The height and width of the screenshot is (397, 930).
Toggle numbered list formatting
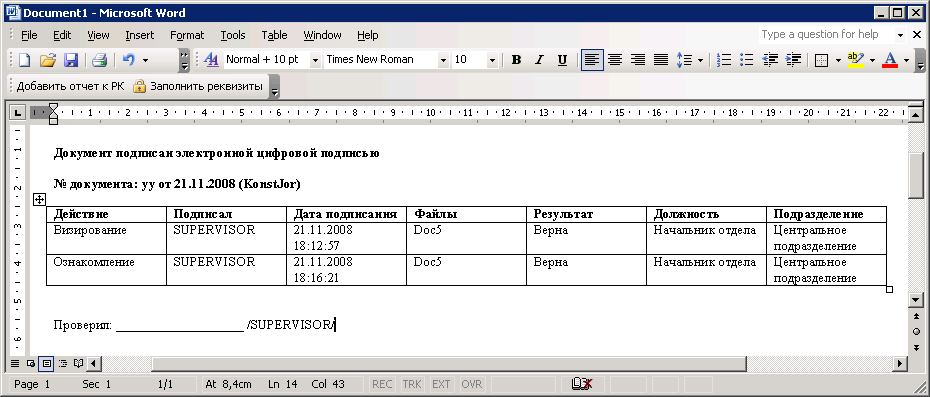pyautogui.click(x=724, y=60)
